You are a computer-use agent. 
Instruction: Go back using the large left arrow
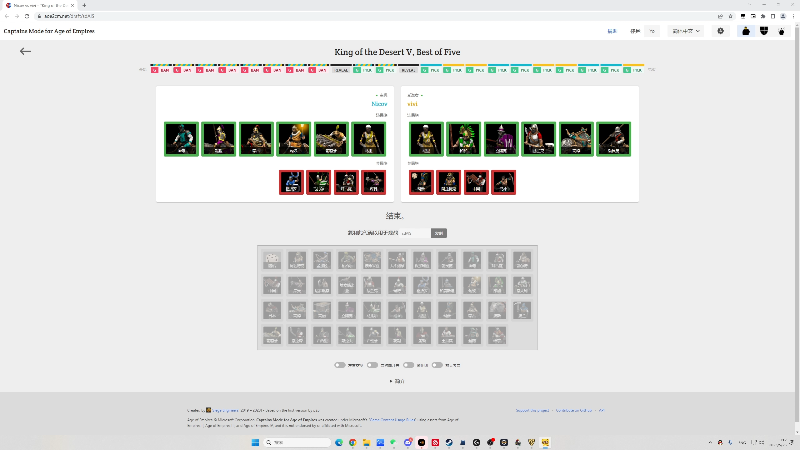25,51
